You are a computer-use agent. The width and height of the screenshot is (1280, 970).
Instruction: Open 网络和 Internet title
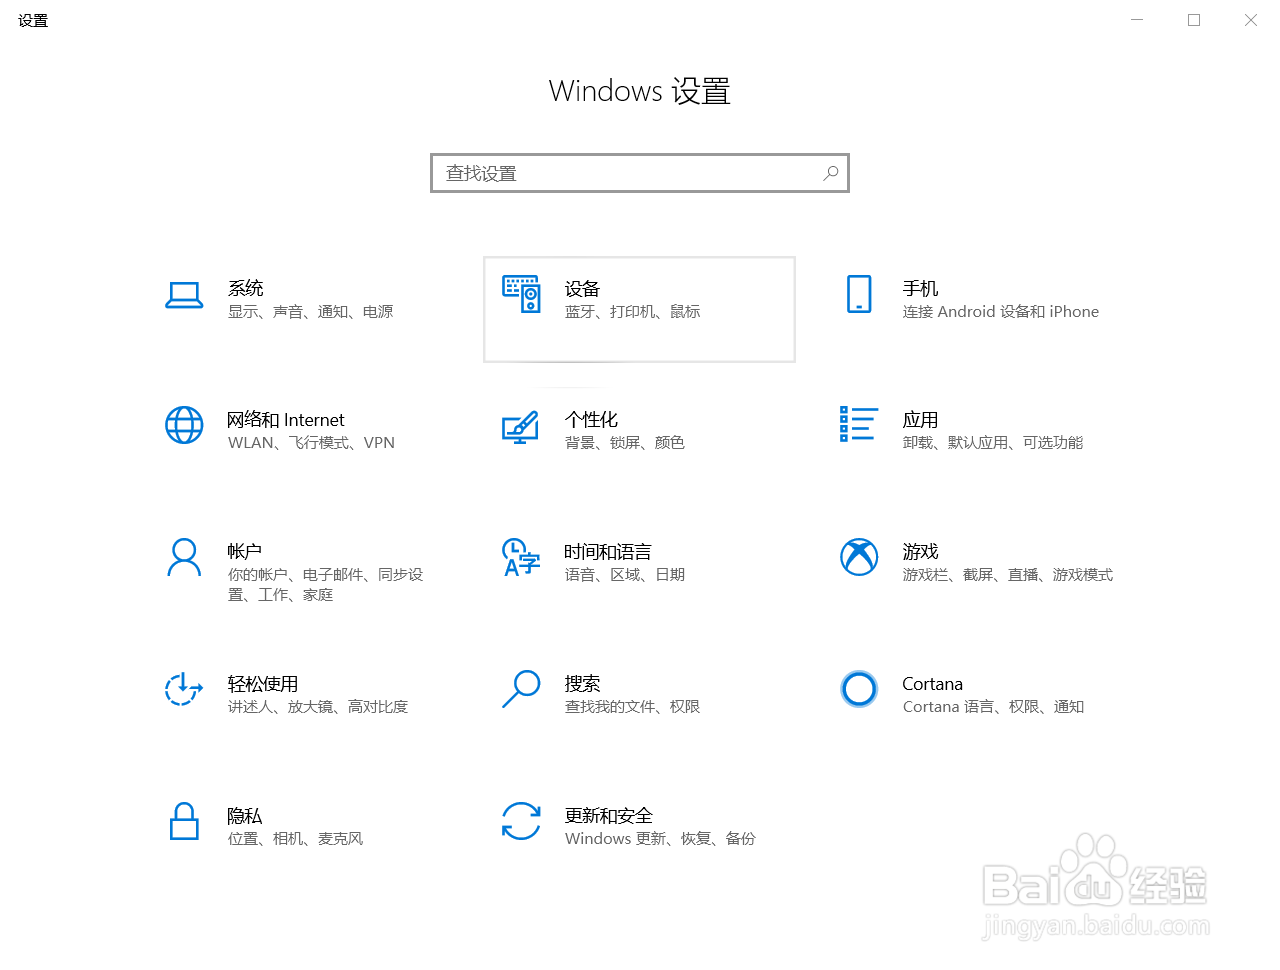click(285, 420)
